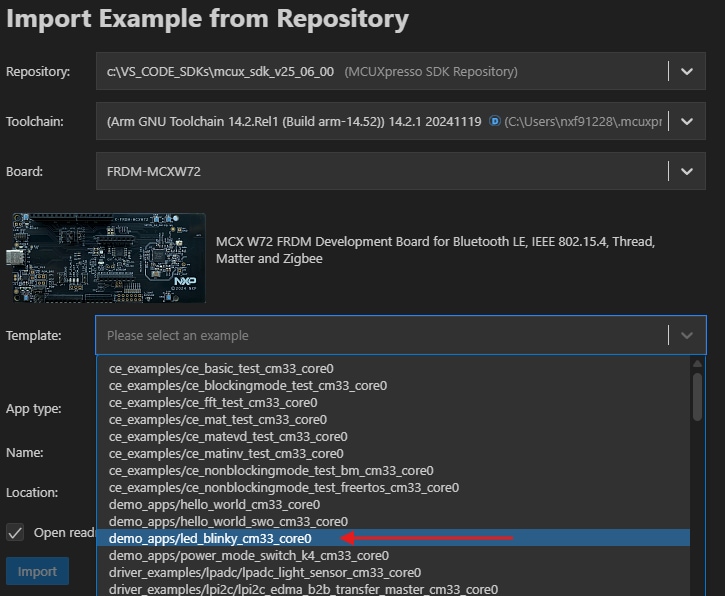Screen dimensions: 725x596
Task: Click the FRDM-MCXW72 board thumbnail image
Action: tap(106, 258)
